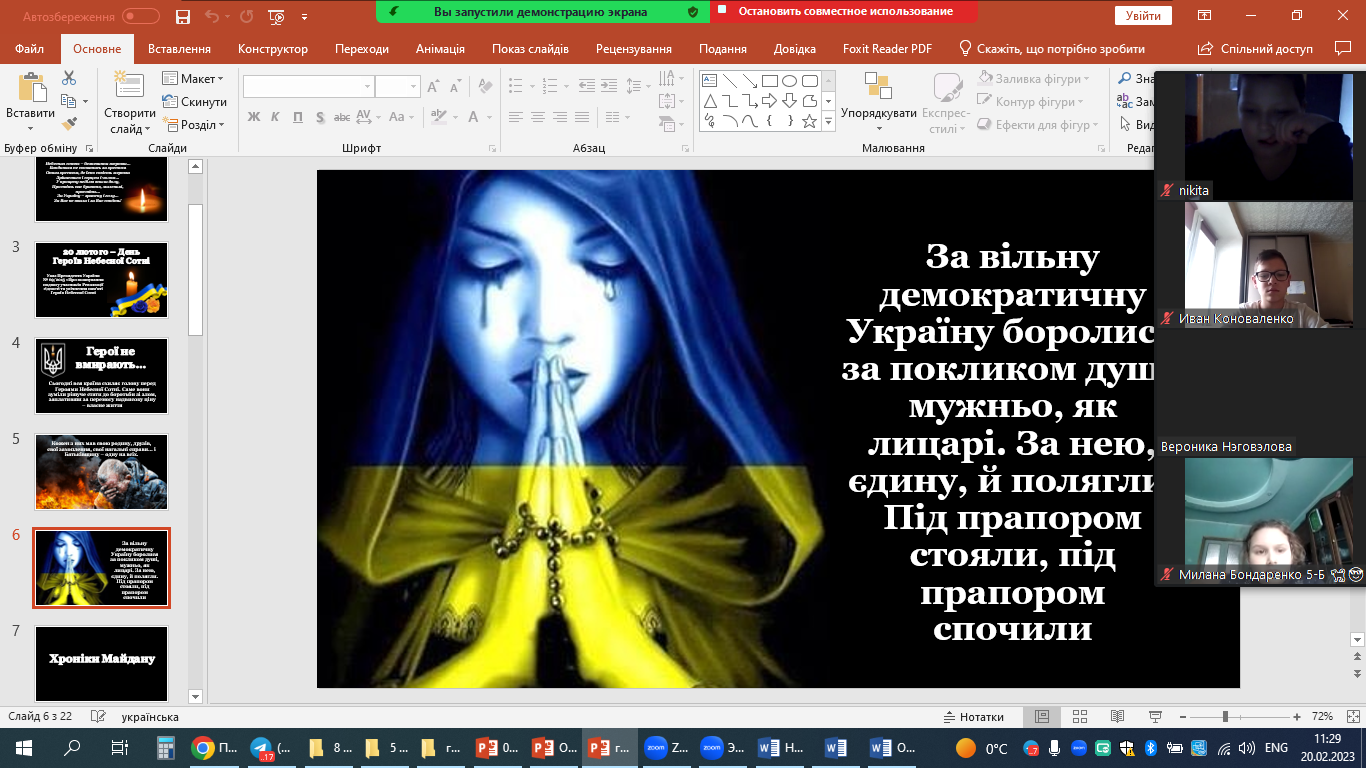Select the Right Arrow block shape
Screen dimensions: 1366x768
pyautogui.click(x=769, y=101)
